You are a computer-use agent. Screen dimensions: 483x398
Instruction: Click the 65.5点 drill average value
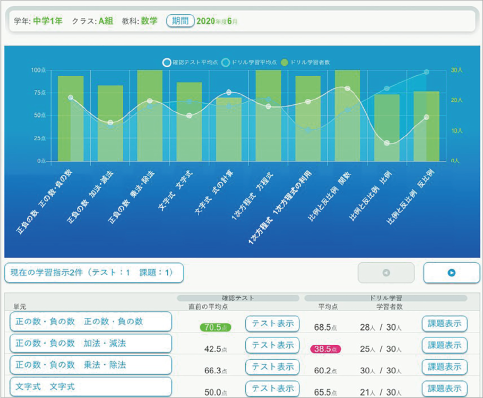[x=325, y=392]
